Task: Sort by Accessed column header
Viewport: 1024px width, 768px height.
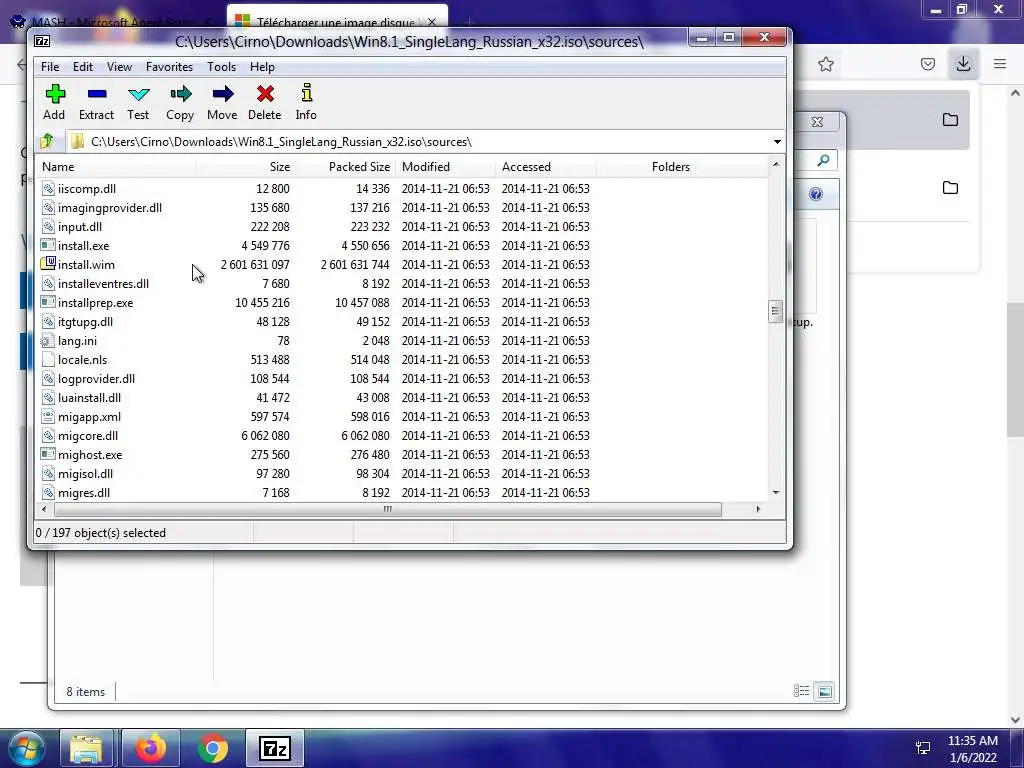Action: [x=545, y=167]
